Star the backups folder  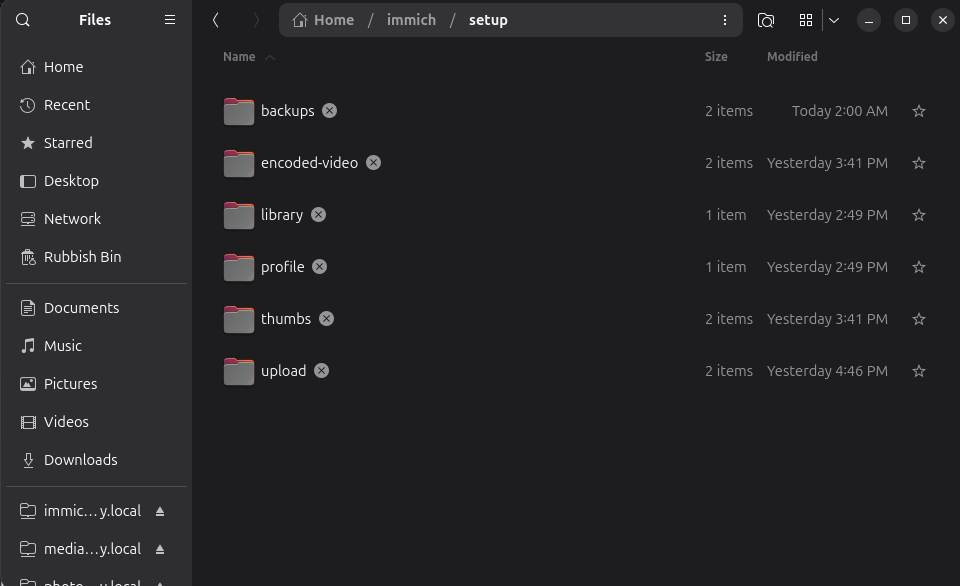pos(918,111)
